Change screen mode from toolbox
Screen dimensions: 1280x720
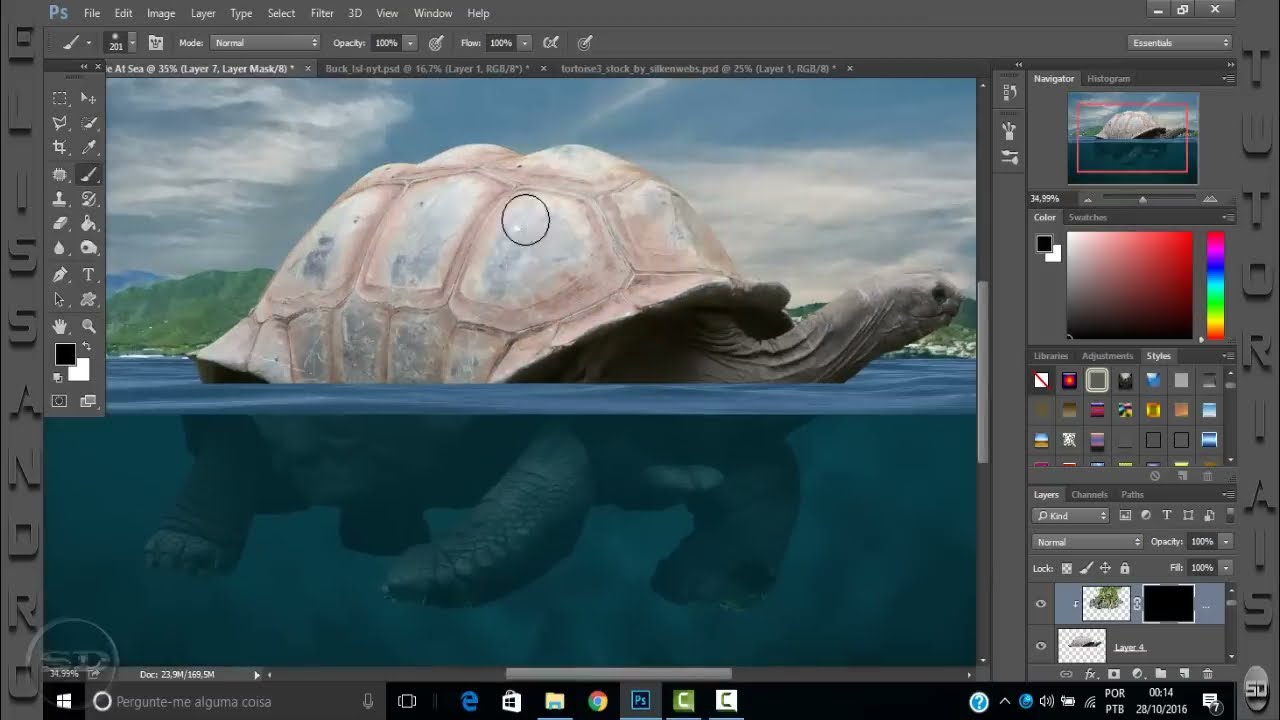[88, 401]
